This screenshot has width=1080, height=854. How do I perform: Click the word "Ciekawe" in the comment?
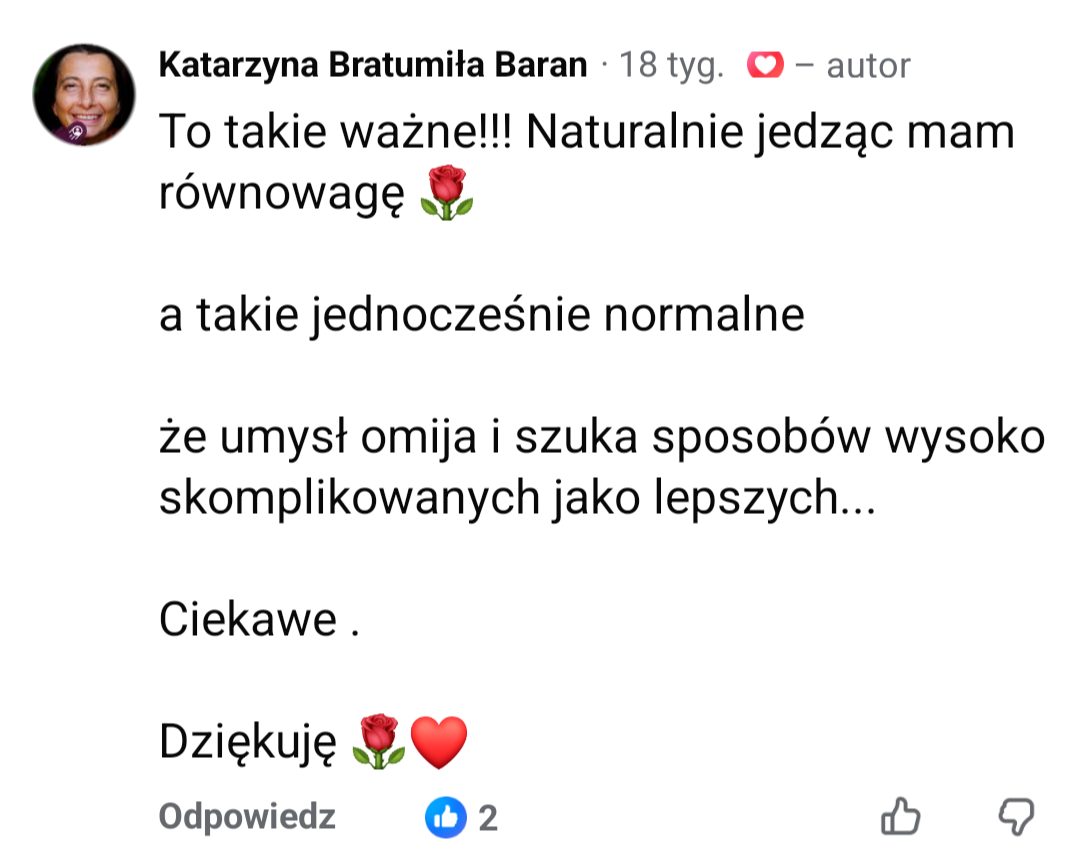point(249,621)
